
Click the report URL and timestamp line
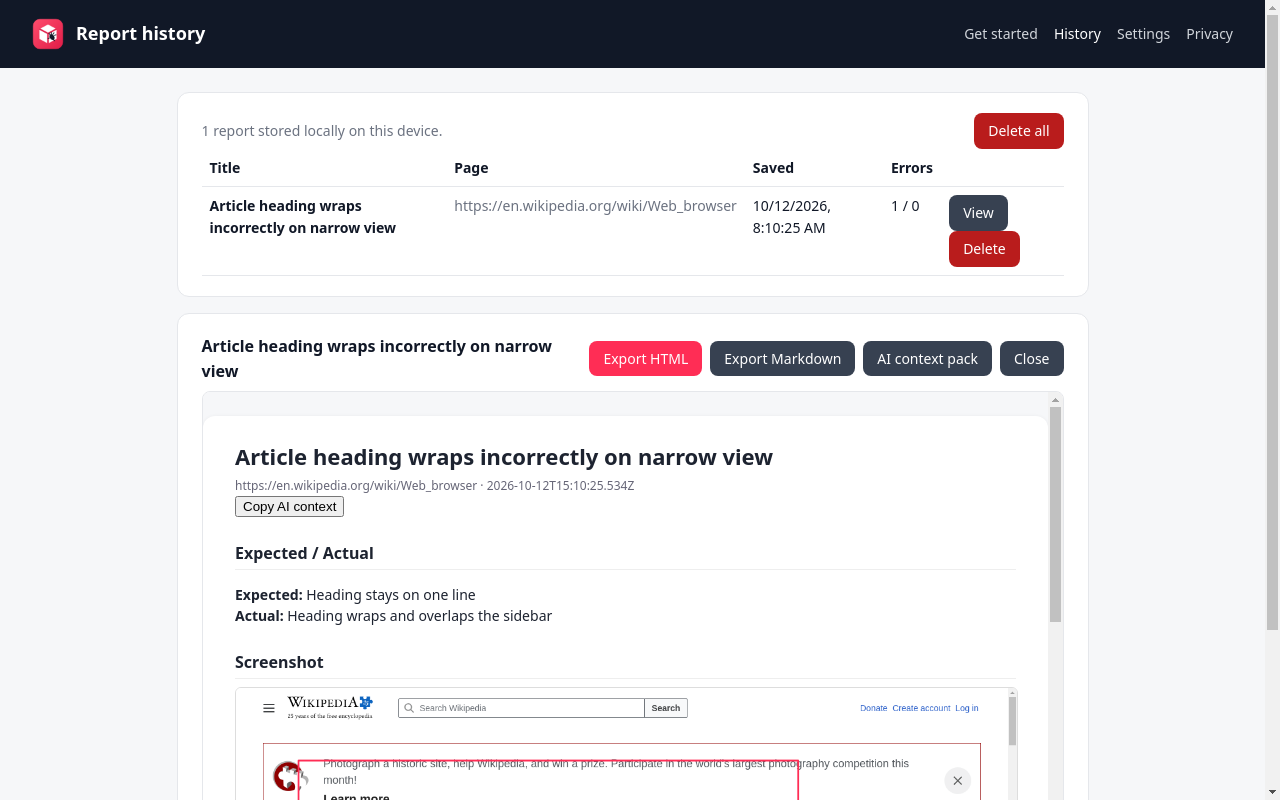click(x=435, y=486)
